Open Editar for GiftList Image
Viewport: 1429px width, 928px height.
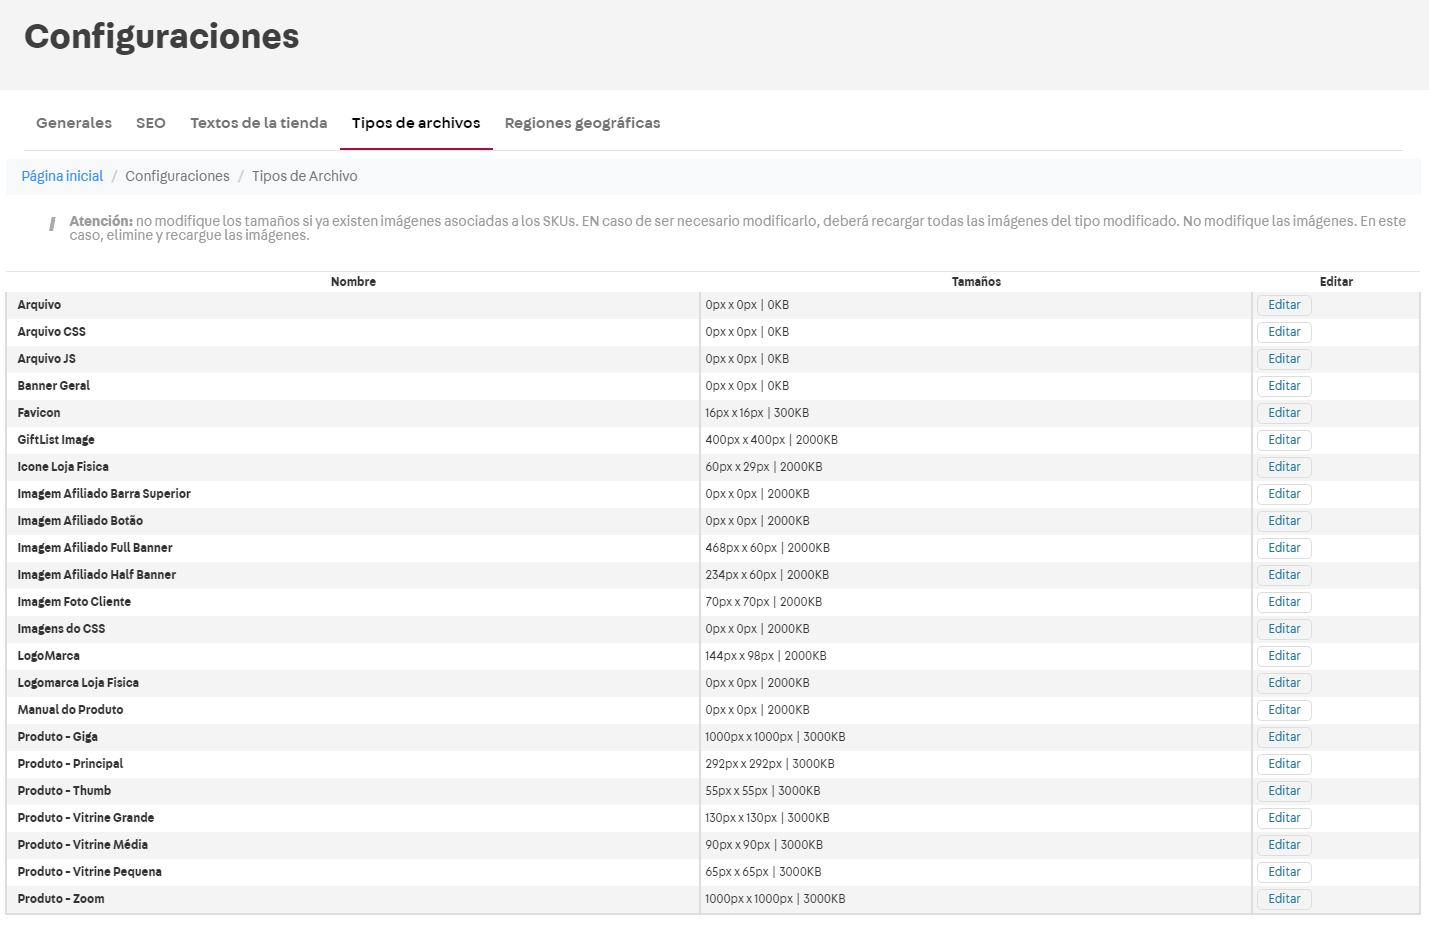(x=1284, y=440)
